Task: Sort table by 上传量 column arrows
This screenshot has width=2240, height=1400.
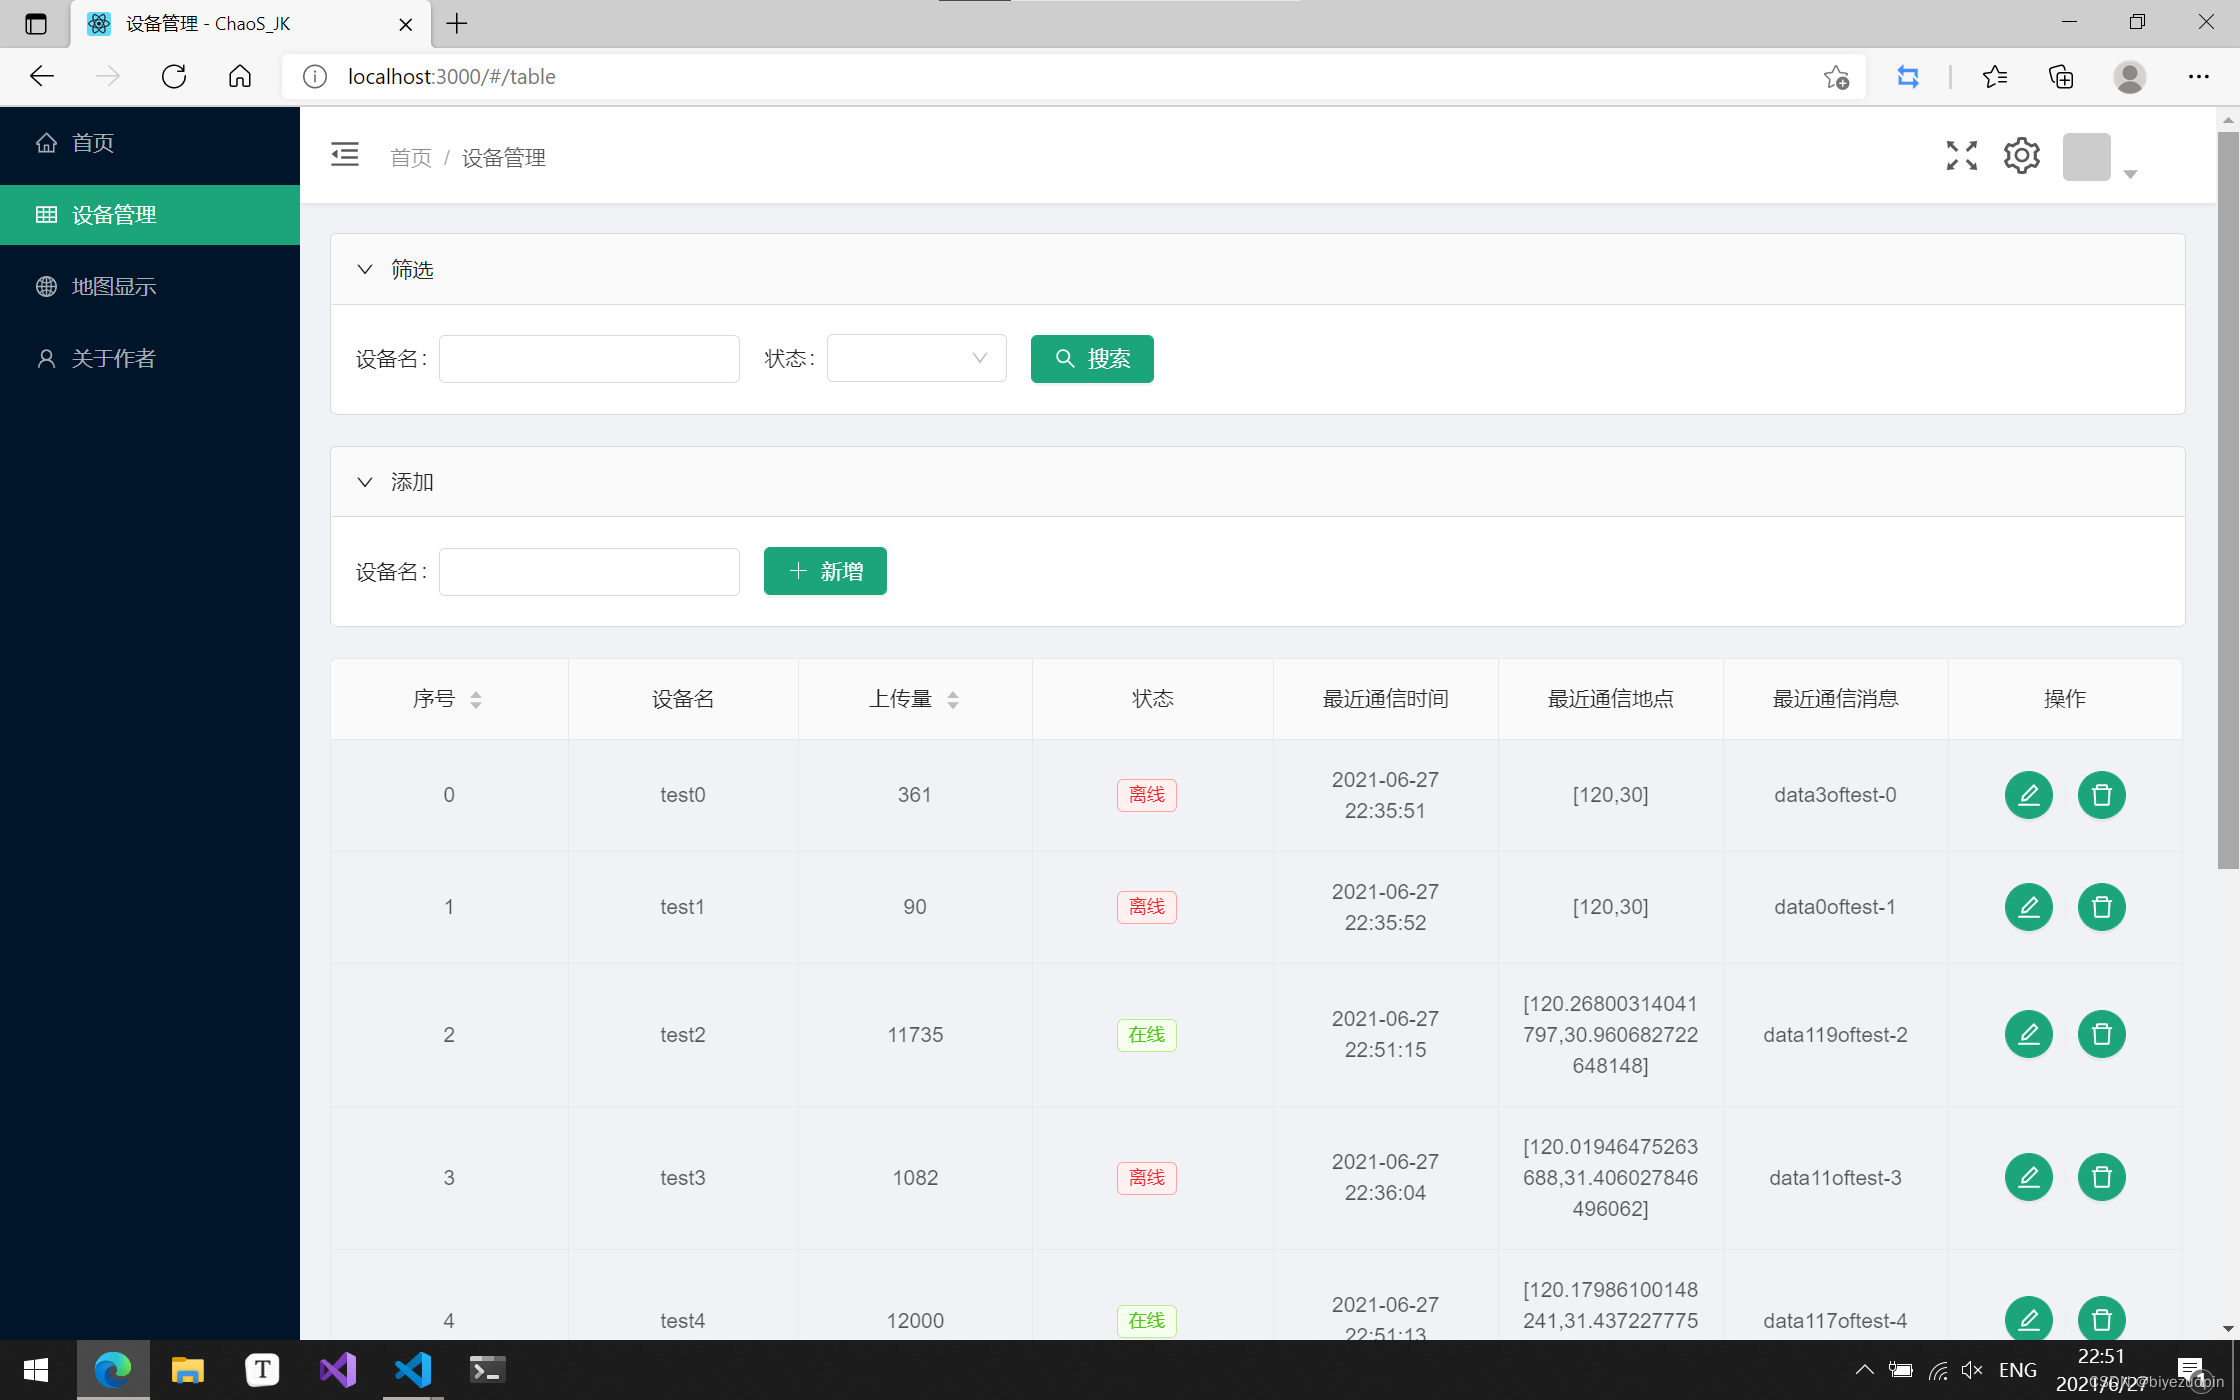Action: coord(953,699)
